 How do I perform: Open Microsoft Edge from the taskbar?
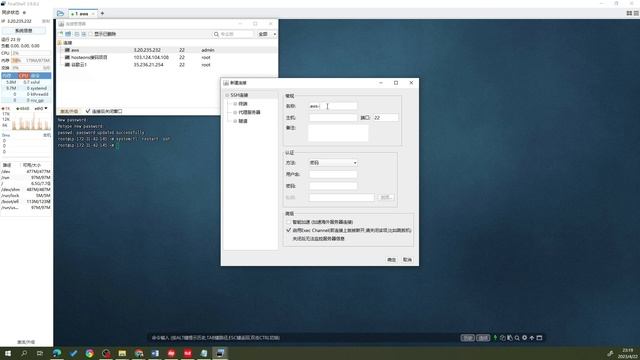(57, 353)
